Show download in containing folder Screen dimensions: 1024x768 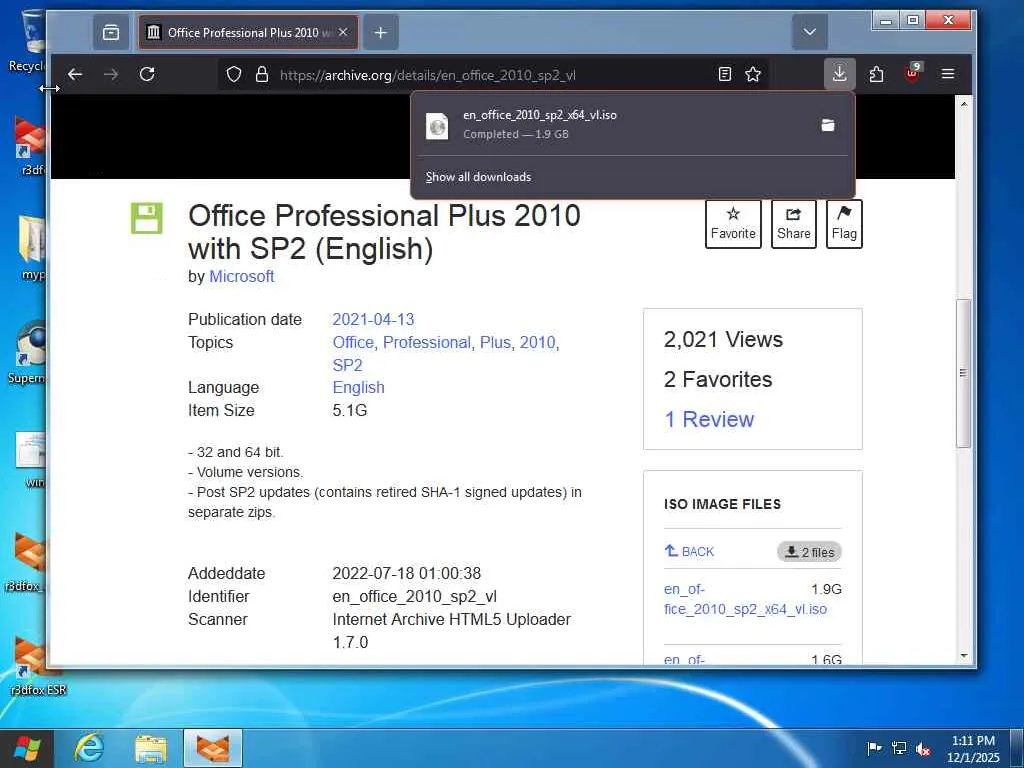click(x=828, y=125)
